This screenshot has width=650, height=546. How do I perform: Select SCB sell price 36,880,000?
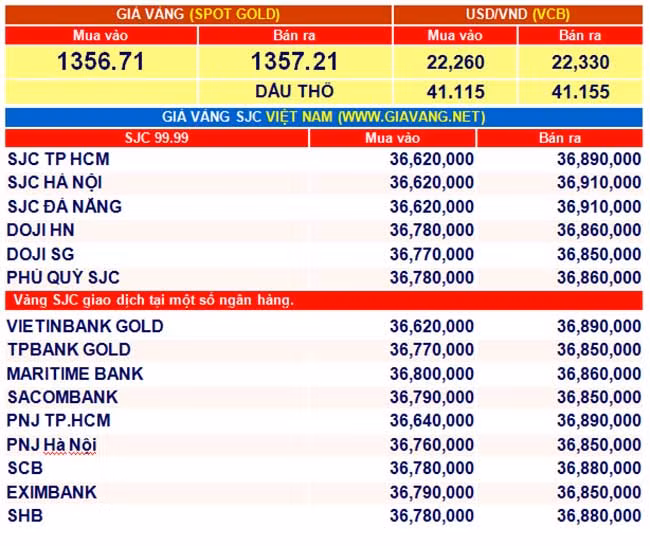tap(599, 468)
